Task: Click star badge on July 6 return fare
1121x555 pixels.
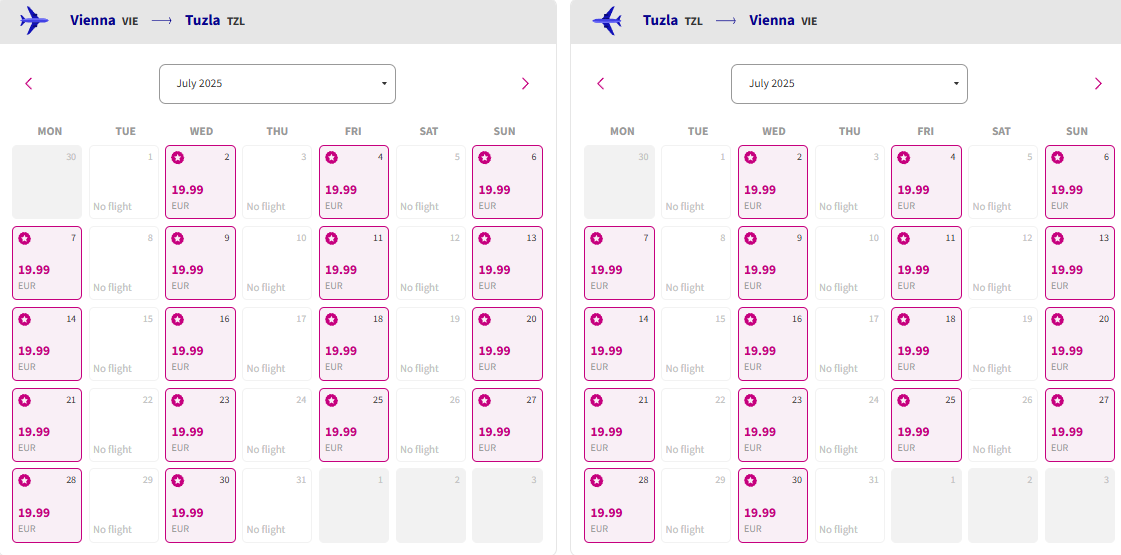Action: click(x=1057, y=157)
